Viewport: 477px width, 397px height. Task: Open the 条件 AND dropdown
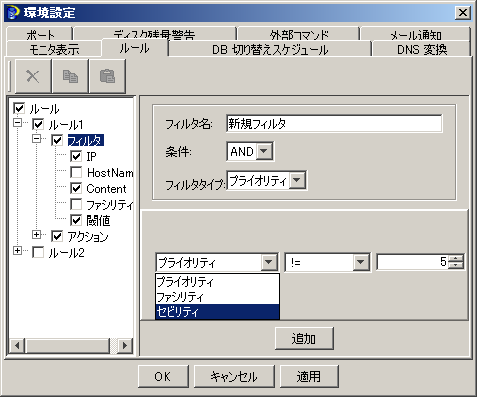(264, 151)
